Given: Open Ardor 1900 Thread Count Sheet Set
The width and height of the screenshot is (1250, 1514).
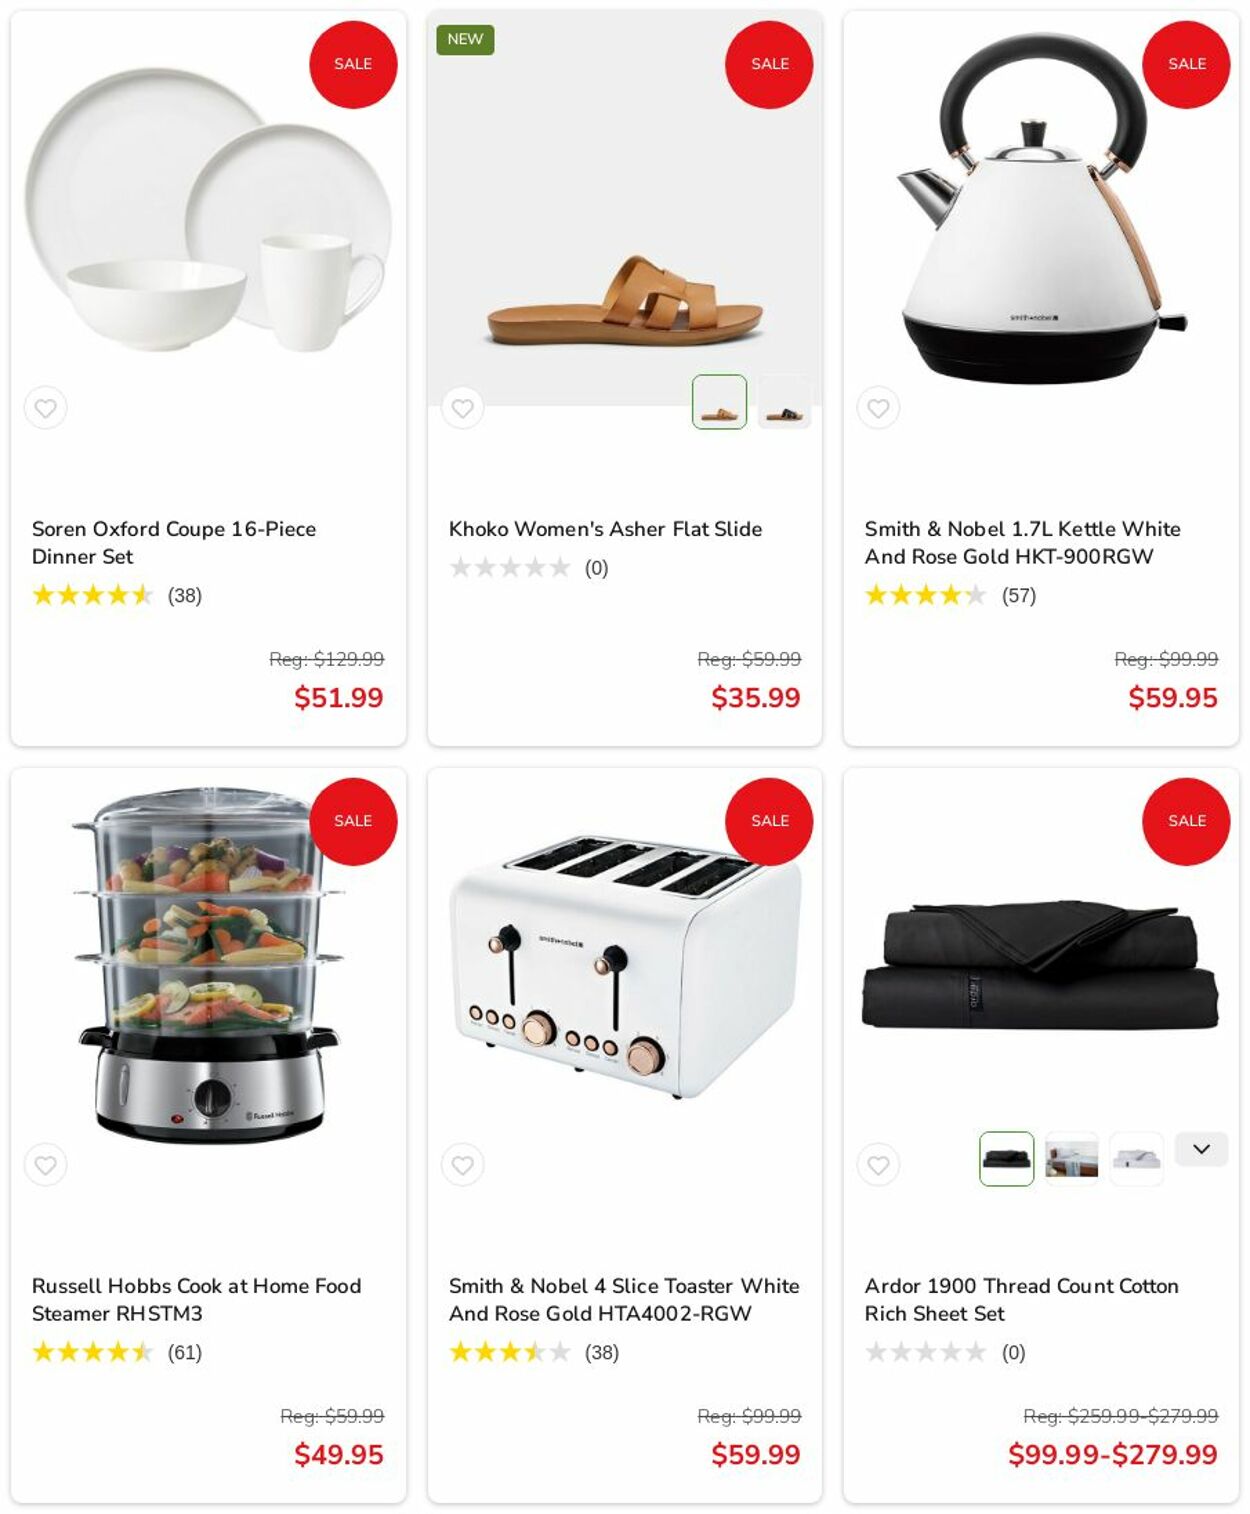Looking at the screenshot, I should point(1021,1300).
